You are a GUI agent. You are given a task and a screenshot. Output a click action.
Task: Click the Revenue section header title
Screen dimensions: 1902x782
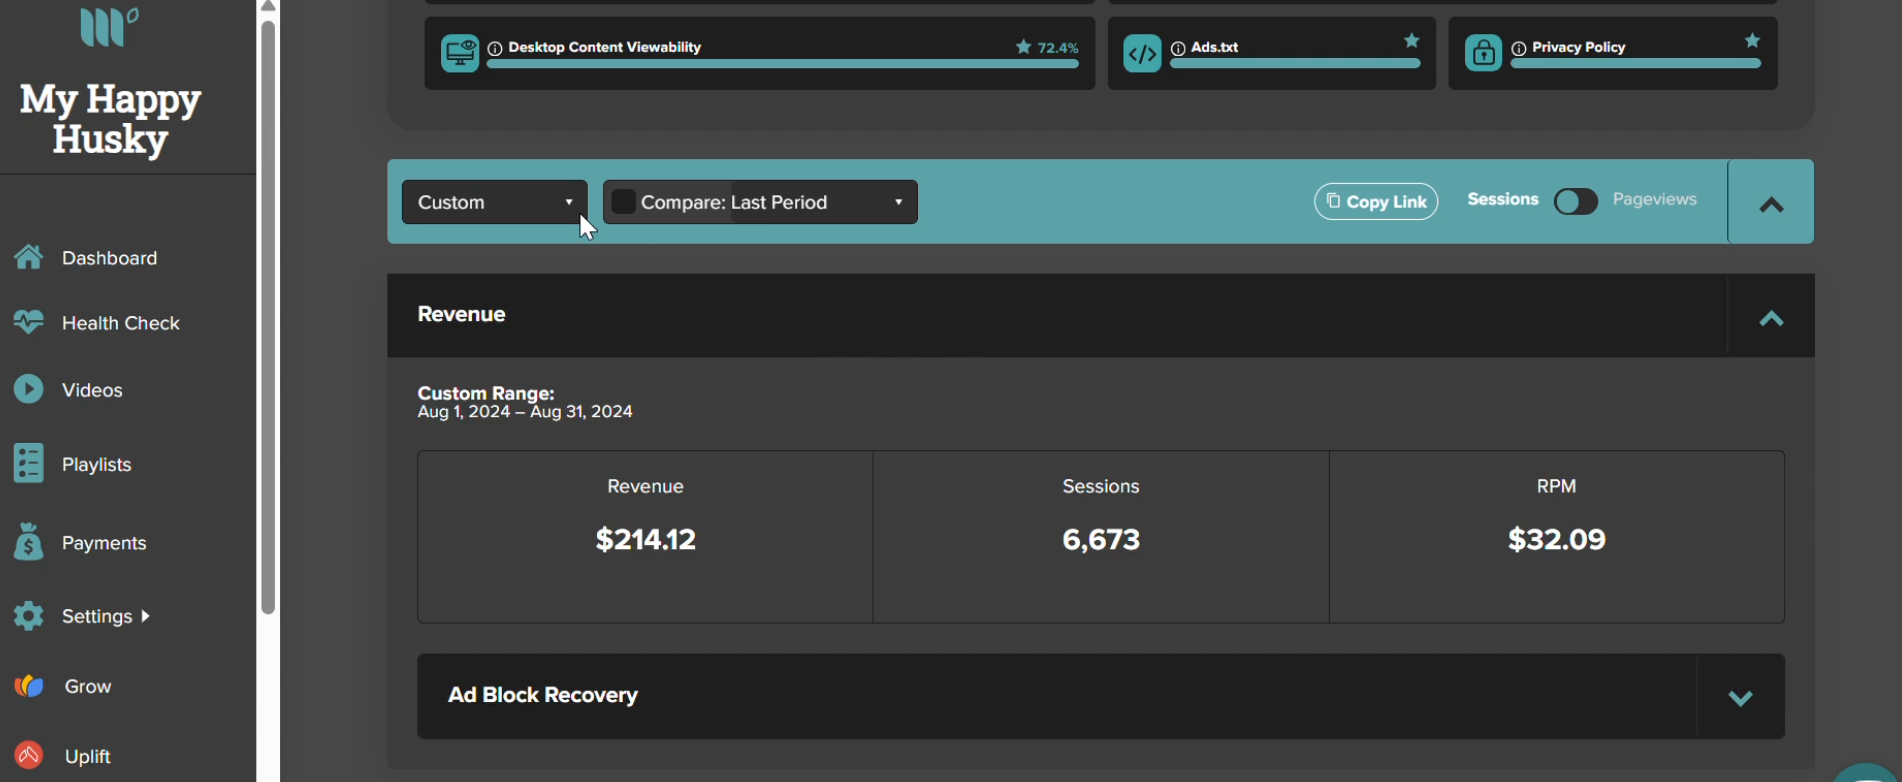(x=461, y=314)
